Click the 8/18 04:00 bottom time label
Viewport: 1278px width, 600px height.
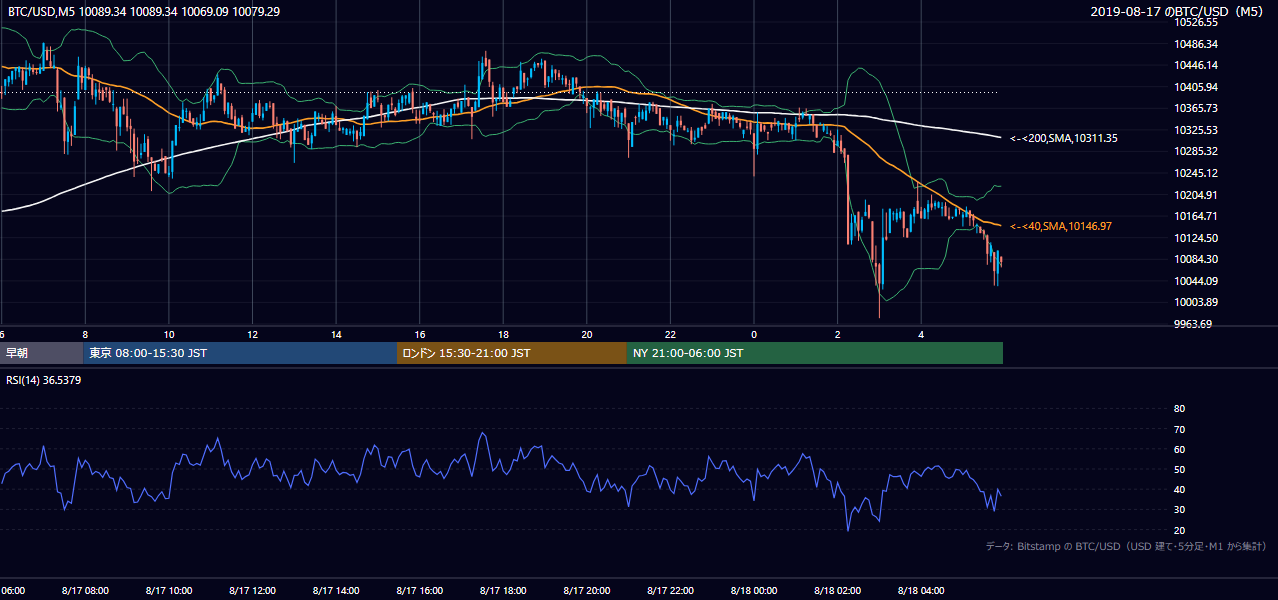point(921,591)
